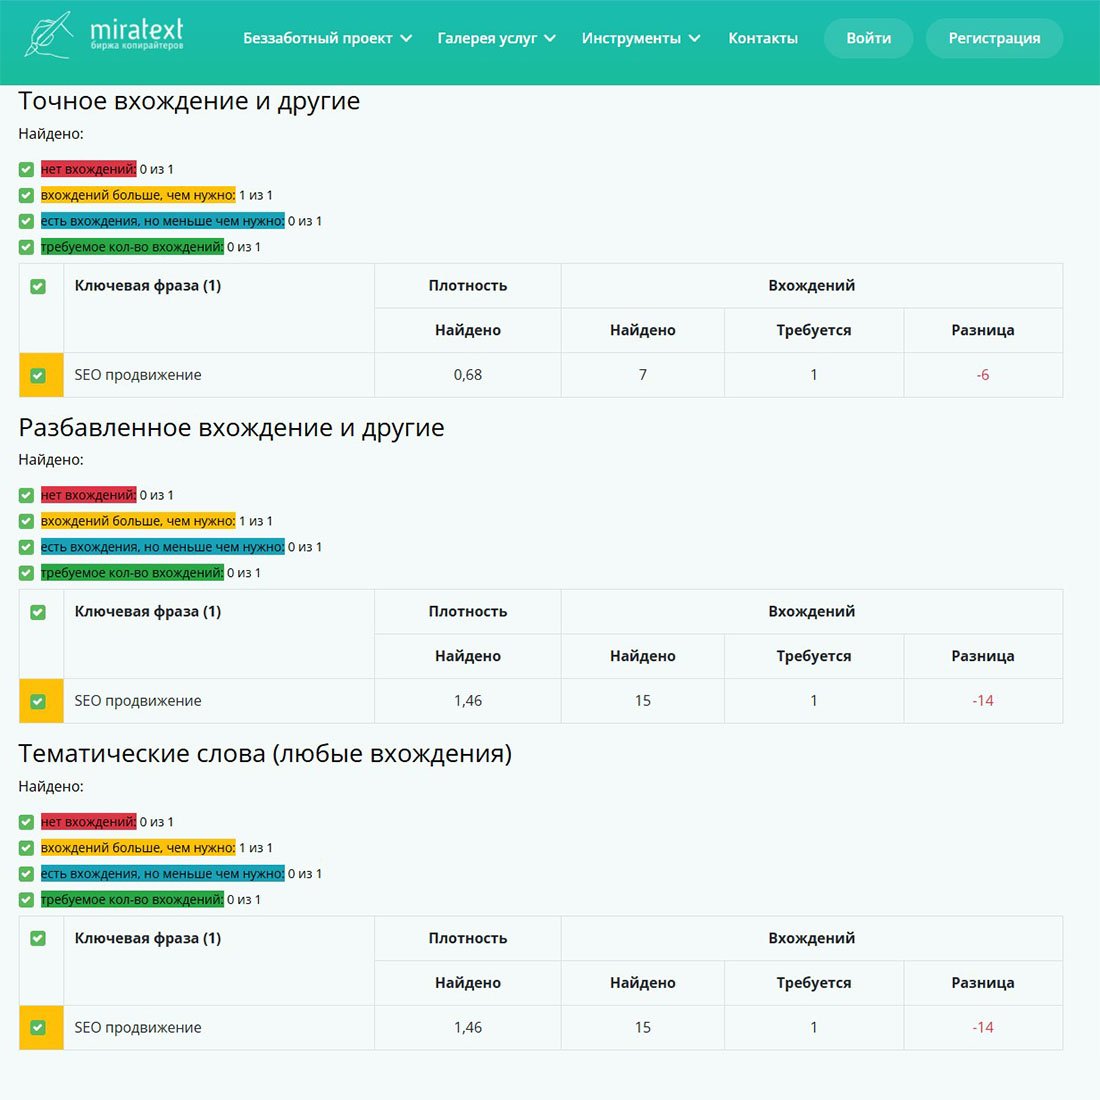Toggle 'вхождений больше, чем нужно' under Точное вхождение
The width and height of the screenshot is (1100, 1100).
[x=26, y=196]
